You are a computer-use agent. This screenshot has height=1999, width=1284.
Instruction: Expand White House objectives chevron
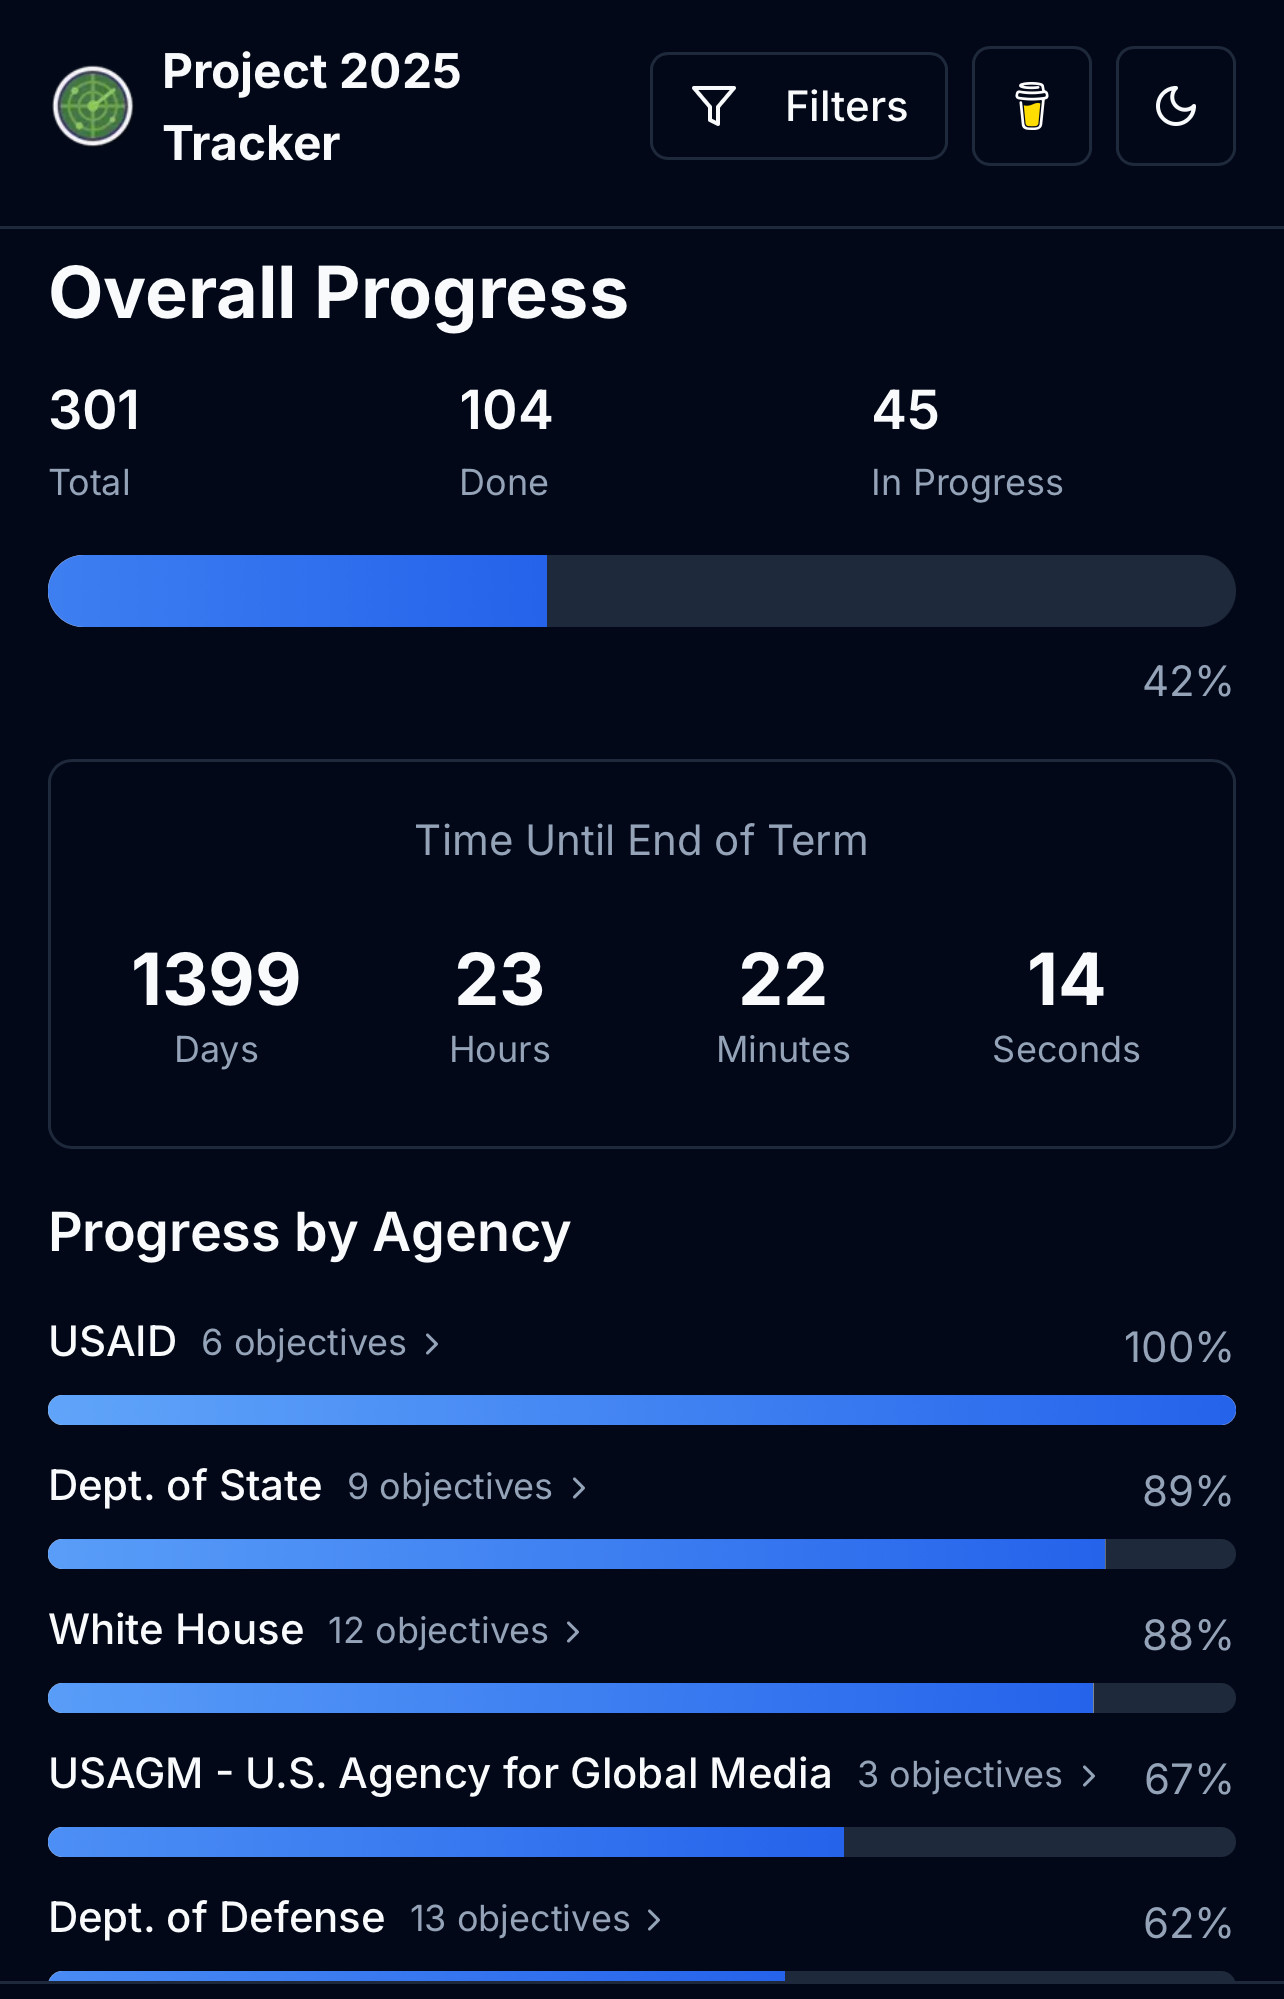click(573, 1631)
